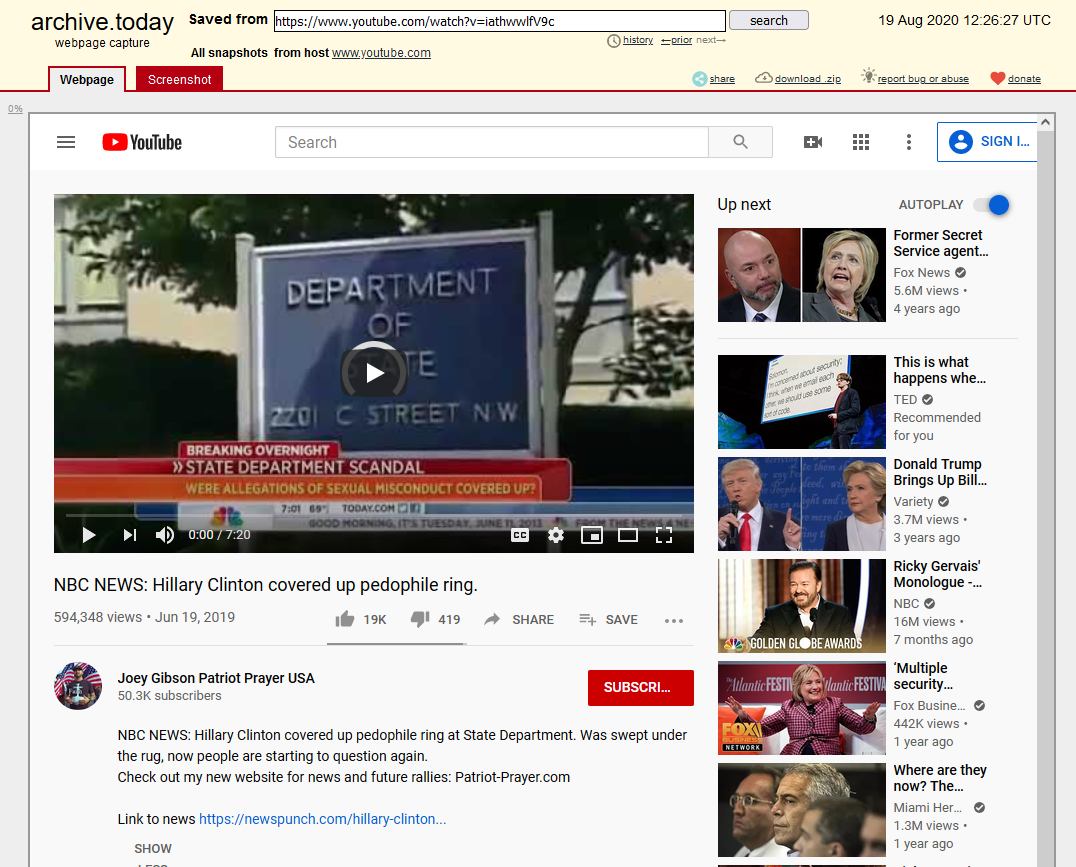This screenshot has height=867, width=1076.
Task: Click the video progress bar
Action: pyautogui.click(x=374, y=515)
